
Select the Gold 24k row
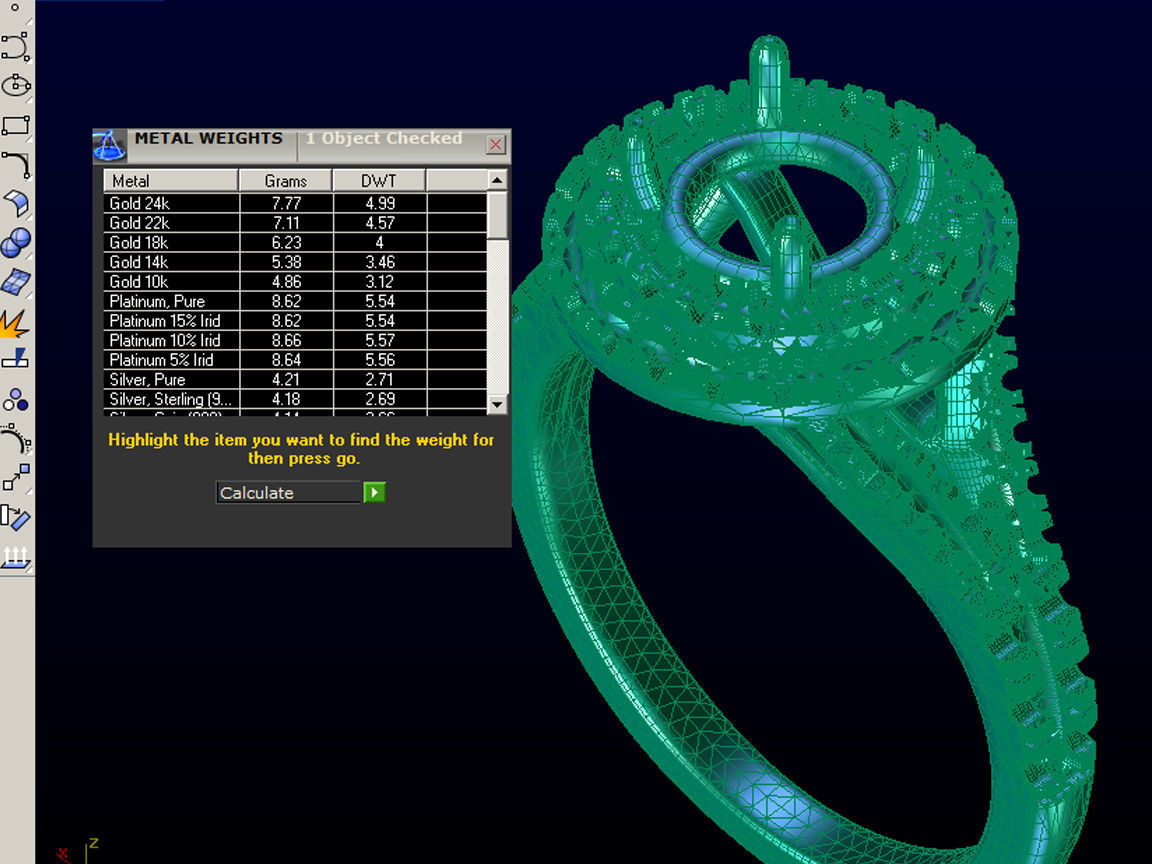(295, 203)
